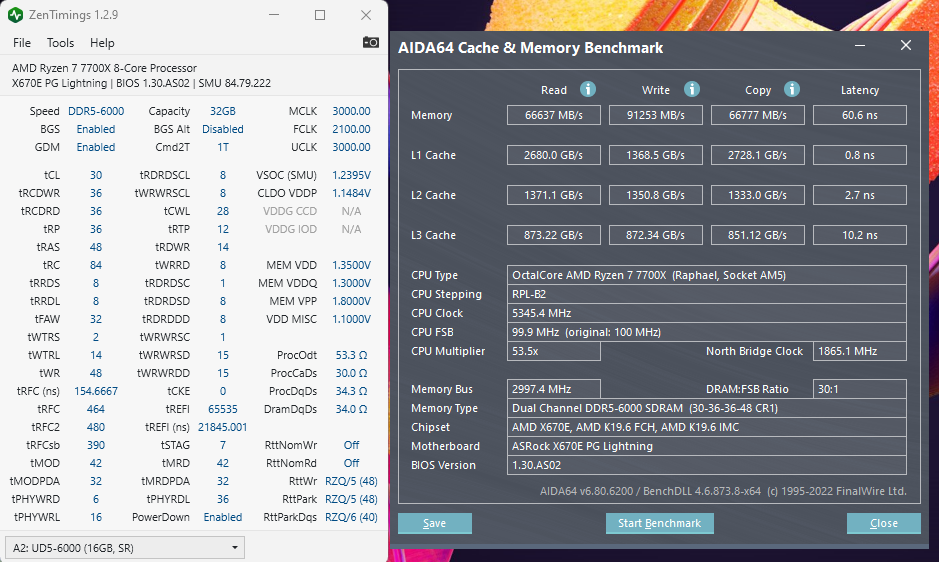Click the BGS Alt value Disabled
The height and width of the screenshot is (562, 939).
pyautogui.click(x=223, y=129)
